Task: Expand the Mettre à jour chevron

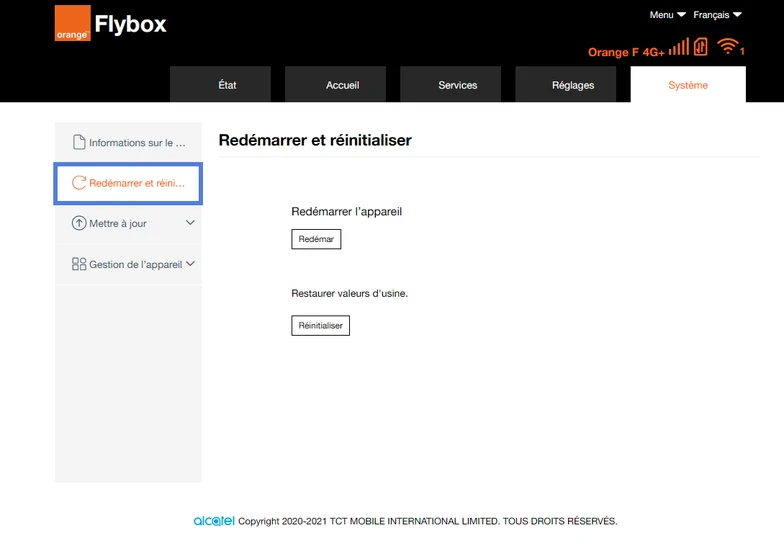Action: coord(190,222)
